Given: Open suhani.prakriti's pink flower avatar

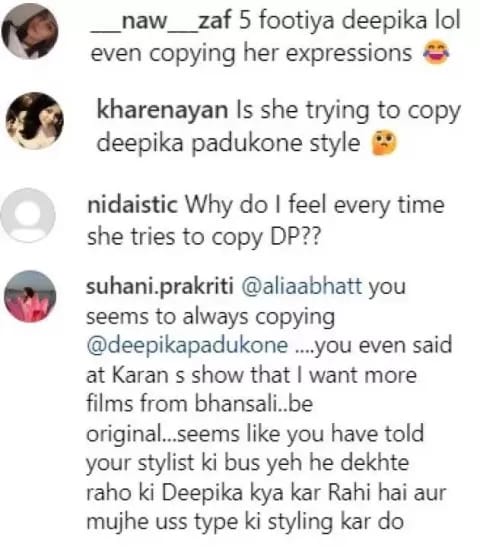Looking at the screenshot, I should click(30, 296).
